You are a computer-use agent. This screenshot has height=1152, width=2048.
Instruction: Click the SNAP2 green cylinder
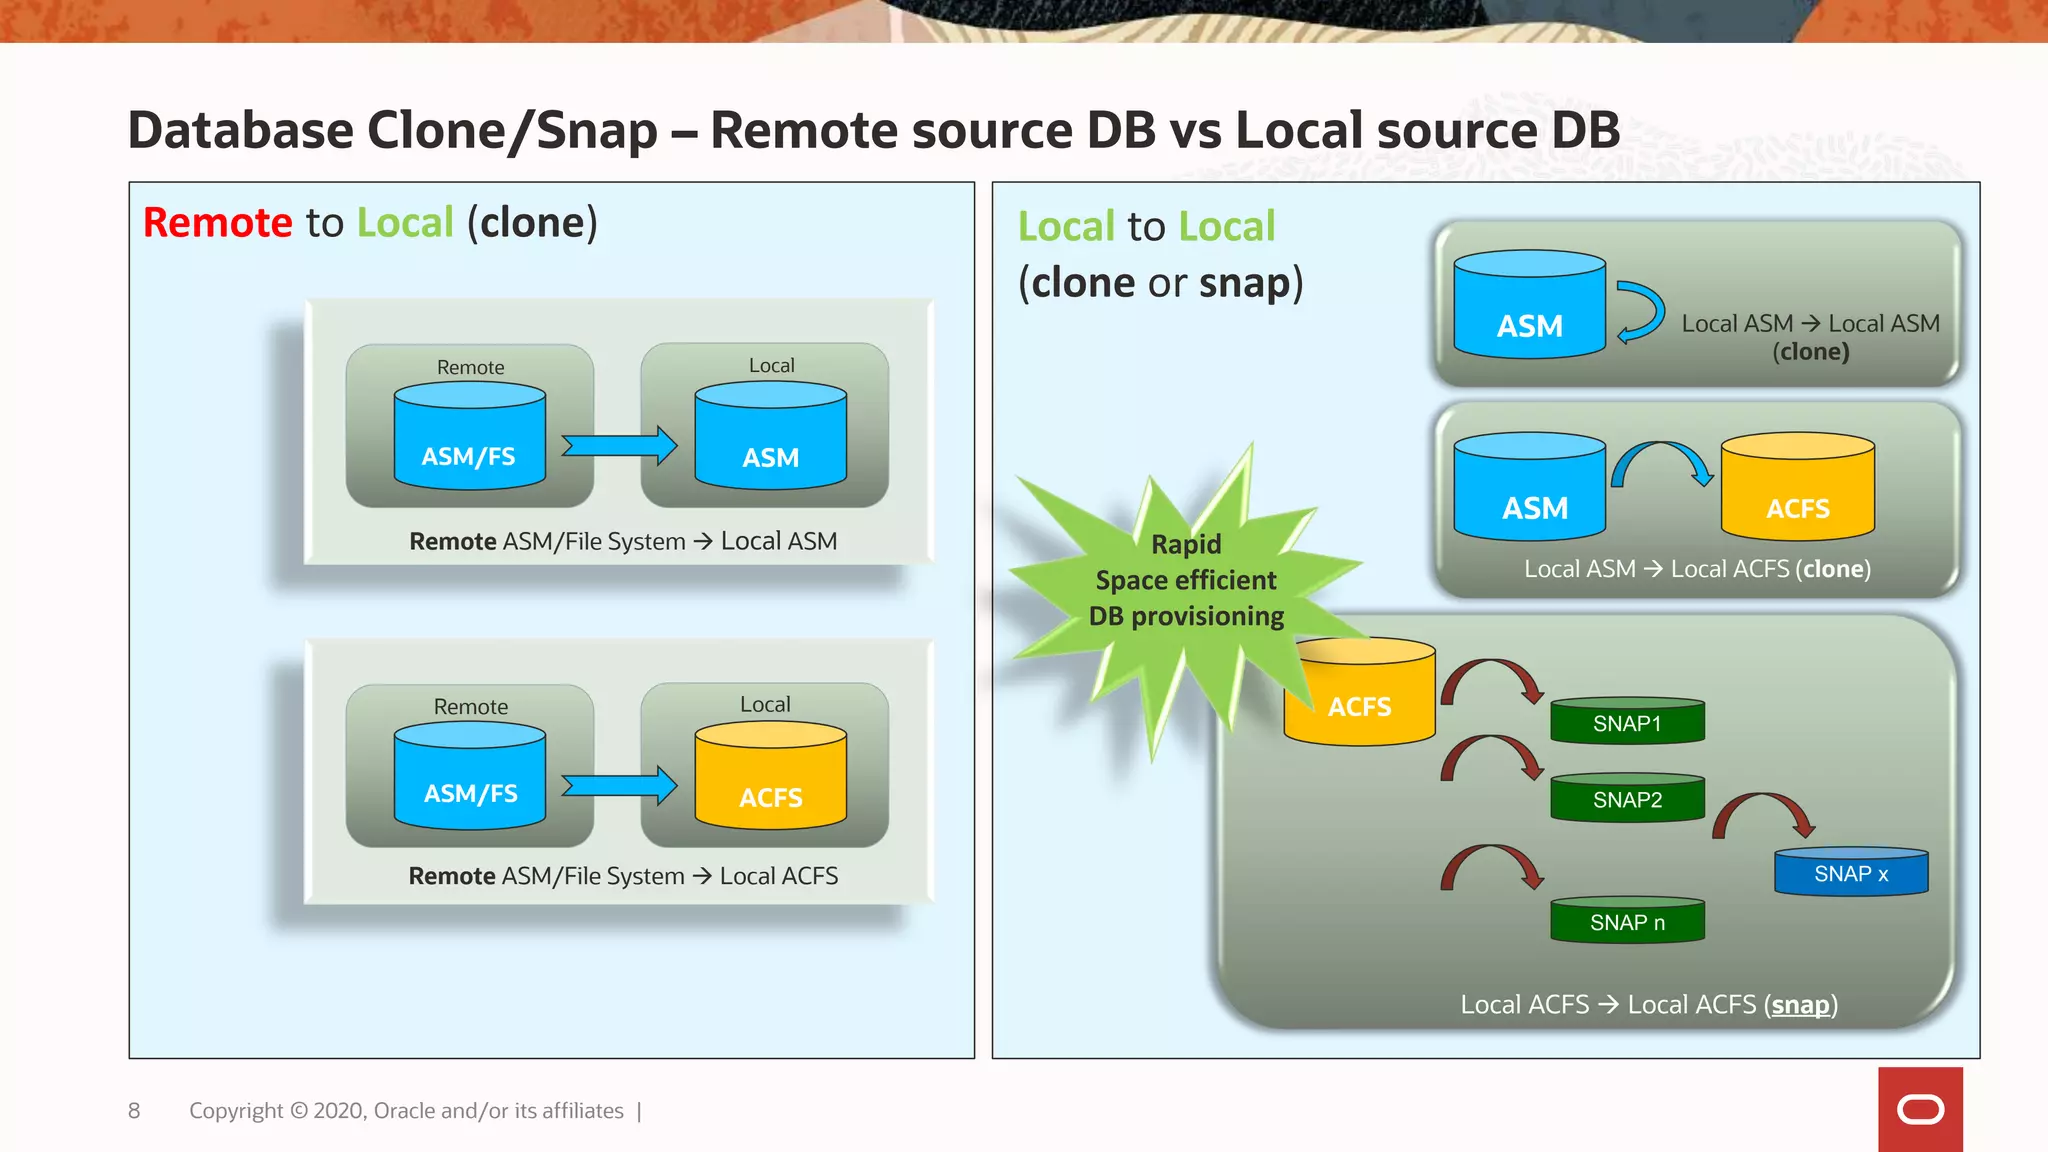1627,798
